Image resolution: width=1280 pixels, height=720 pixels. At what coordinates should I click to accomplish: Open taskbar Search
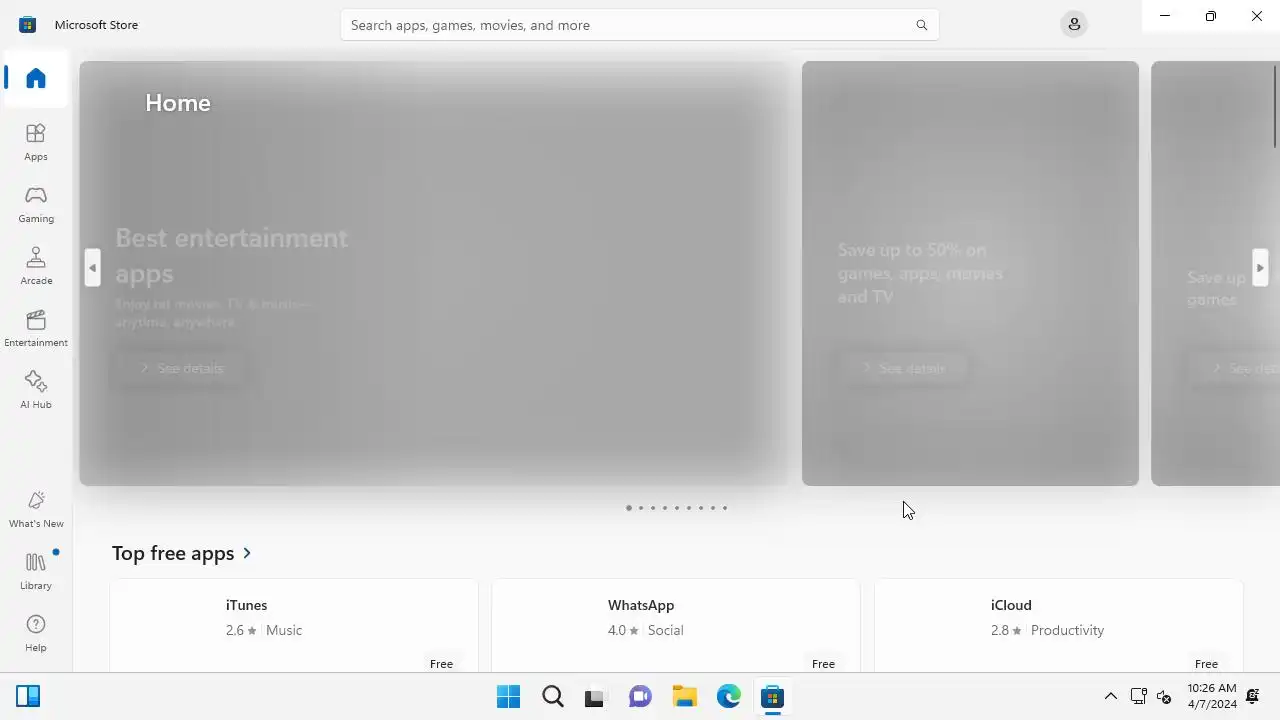pyautogui.click(x=552, y=696)
